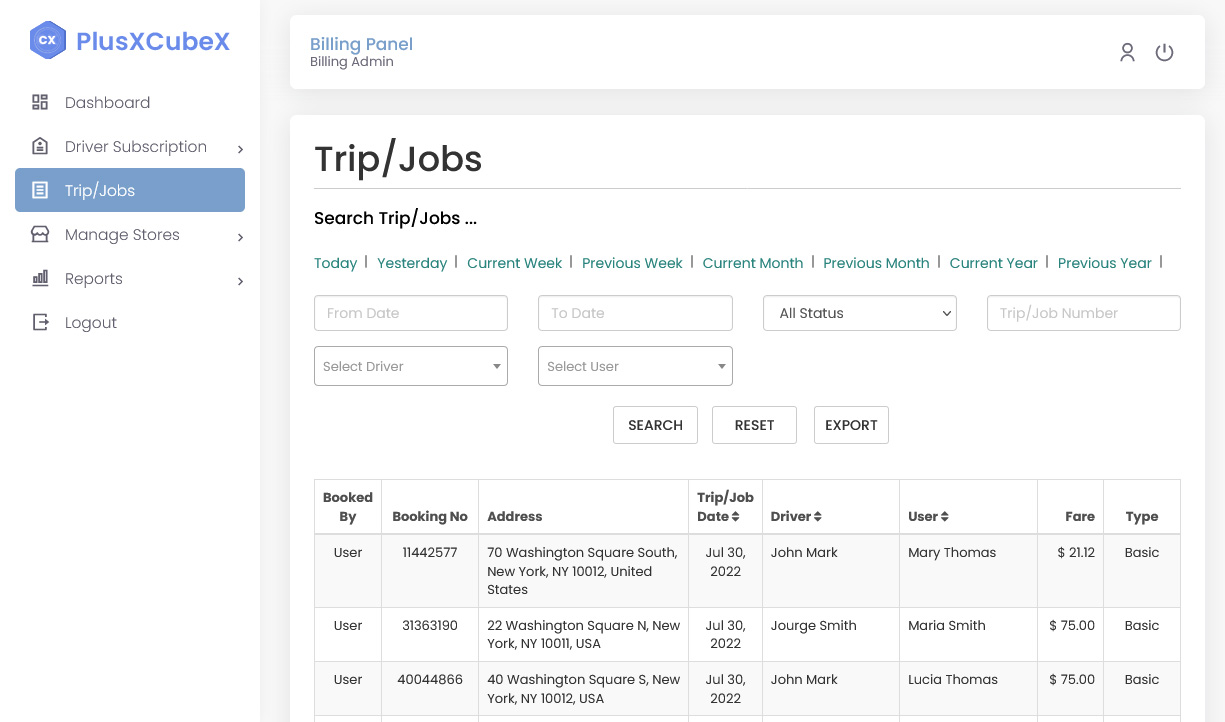Click user name Mary Thomas
This screenshot has height=722, width=1225.
click(952, 552)
